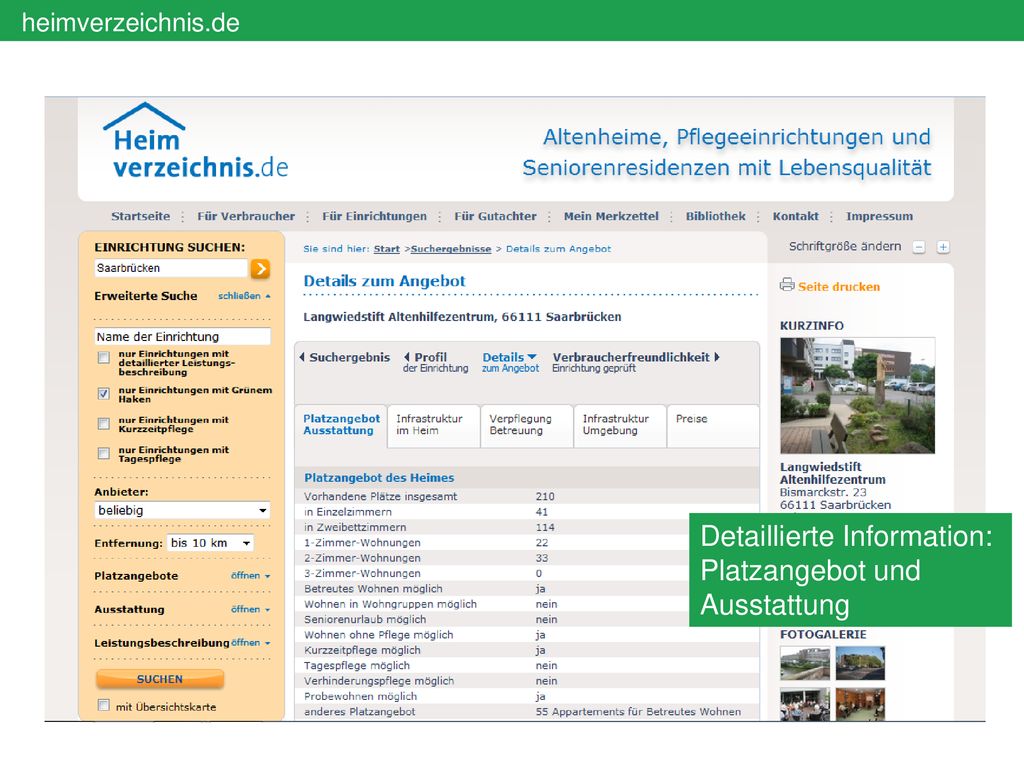The height and width of the screenshot is (768, 1024).
Task: Switch to Verpflegung Betreuung tab
Action: tap(527, 425)
